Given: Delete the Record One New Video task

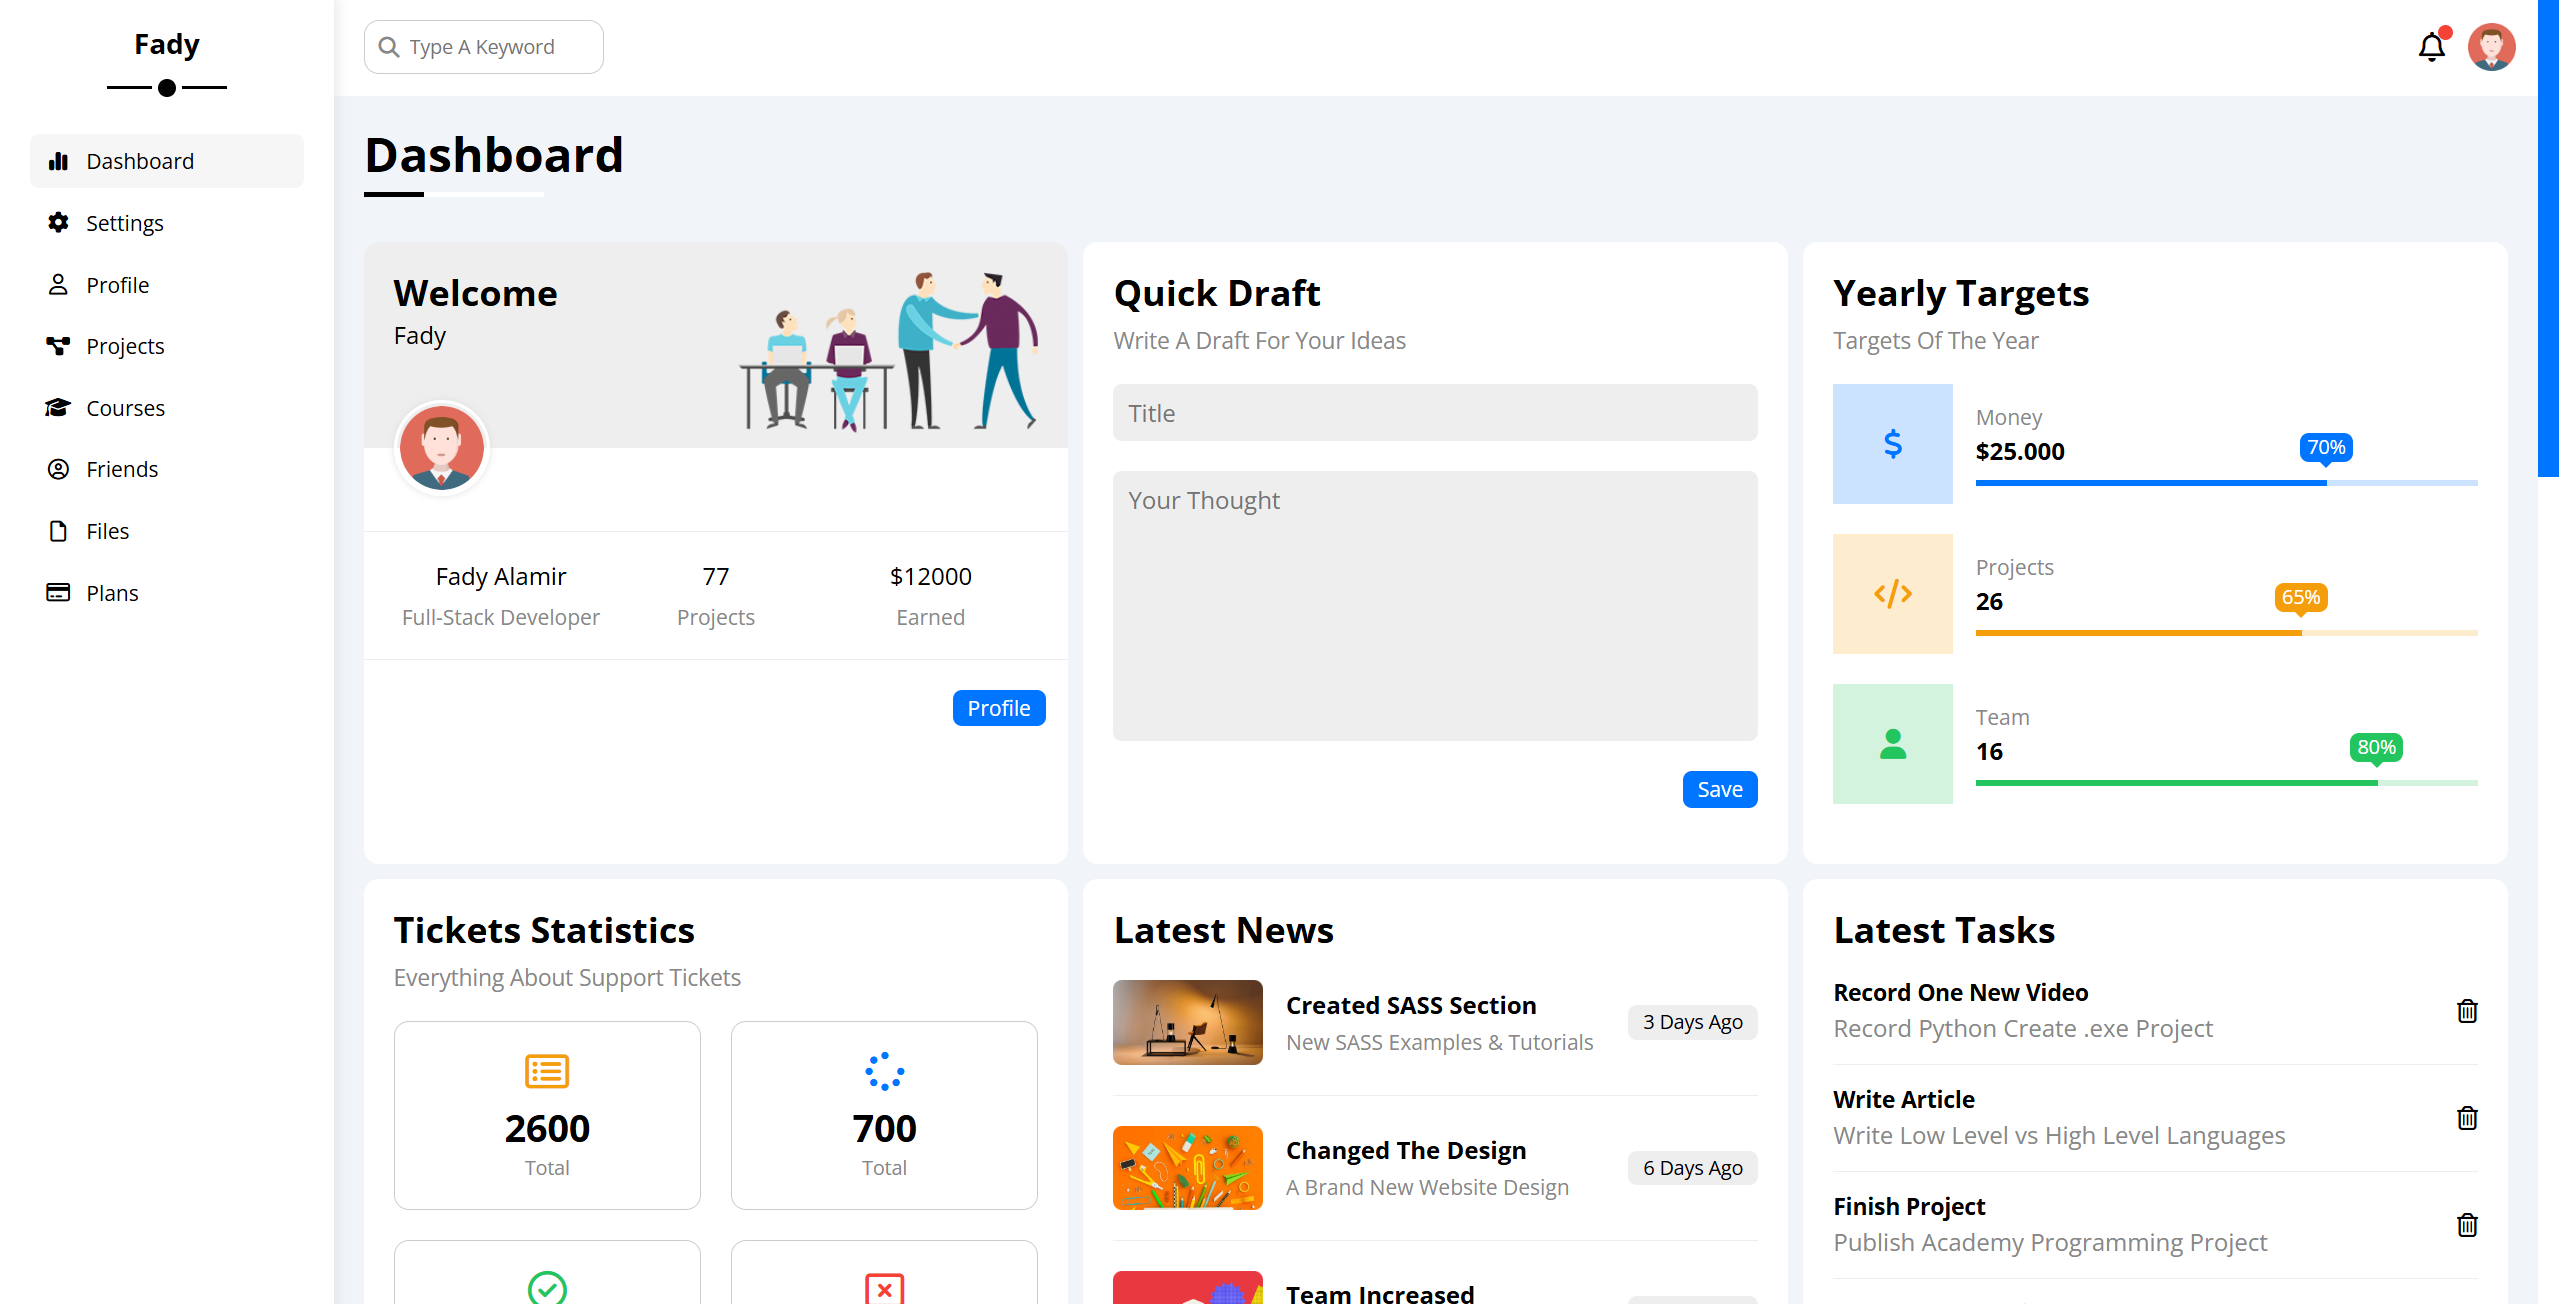Looking at the screenshot, I should pos(2467,1011).
